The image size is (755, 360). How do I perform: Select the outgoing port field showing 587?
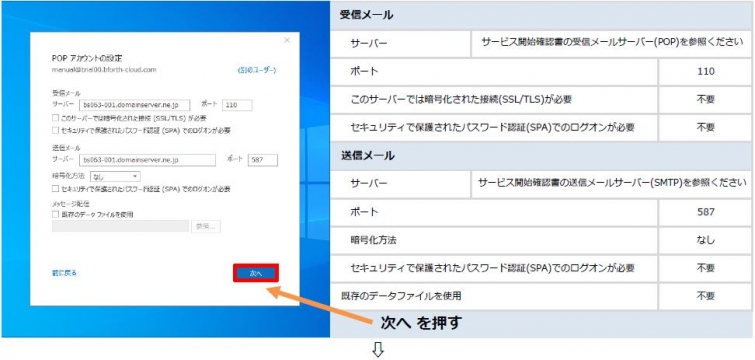pyautogui.click(x=263, y=160)
